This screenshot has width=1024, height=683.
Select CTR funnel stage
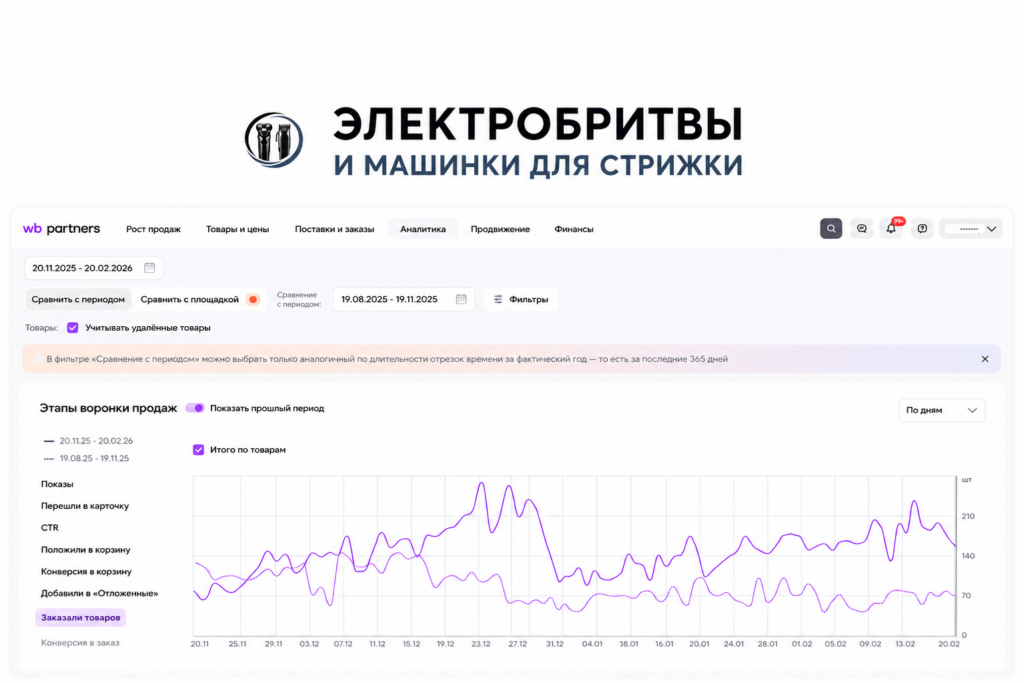pyautogui.click(x=50, y=528)
